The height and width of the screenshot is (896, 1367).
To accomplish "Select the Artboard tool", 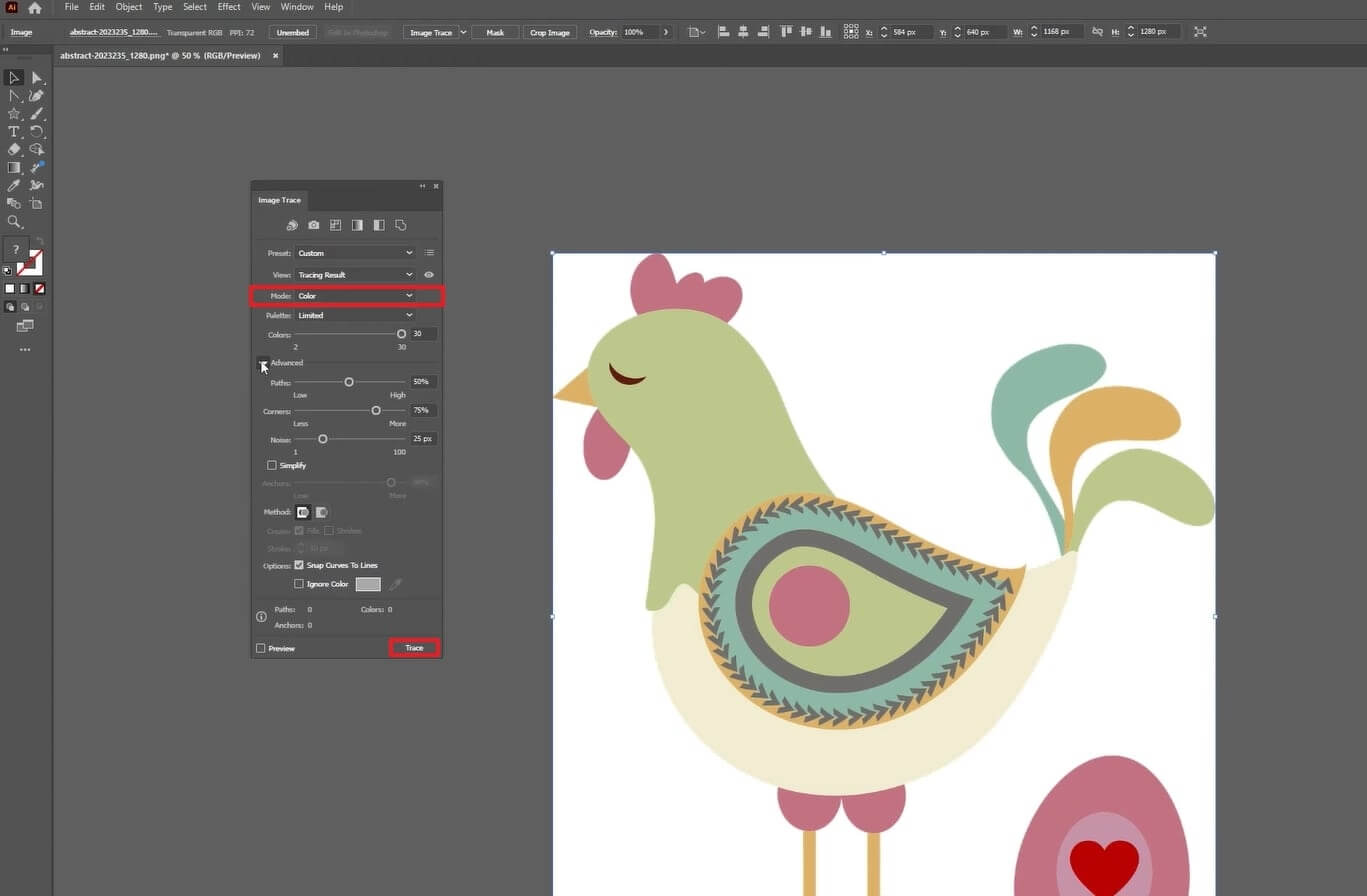I will pos(37,204).
